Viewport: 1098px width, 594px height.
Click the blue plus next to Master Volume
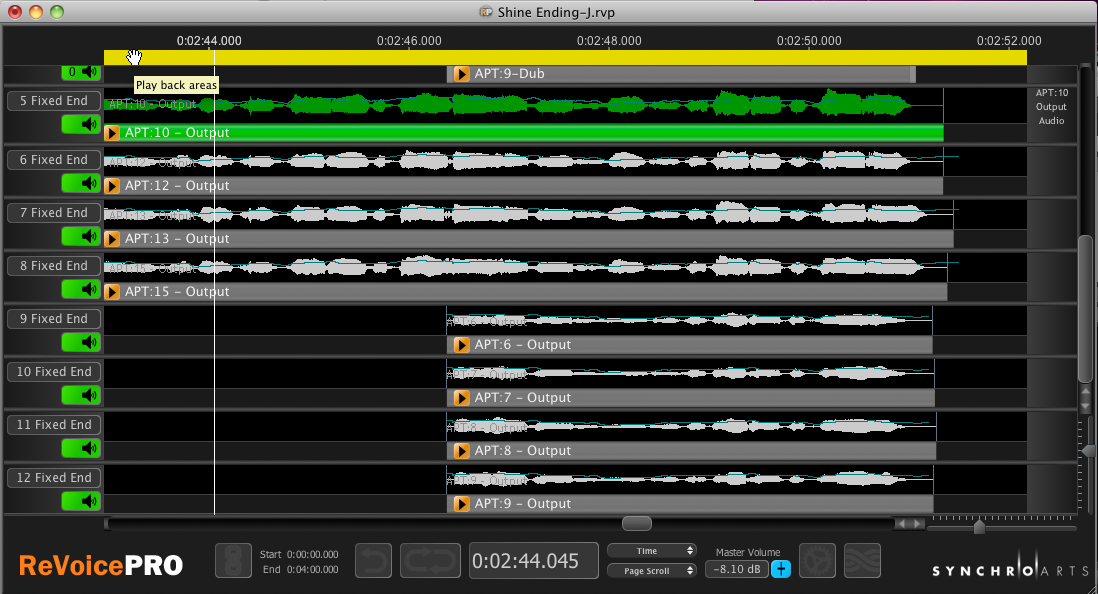pyautogui.click(x=780, y=569)
